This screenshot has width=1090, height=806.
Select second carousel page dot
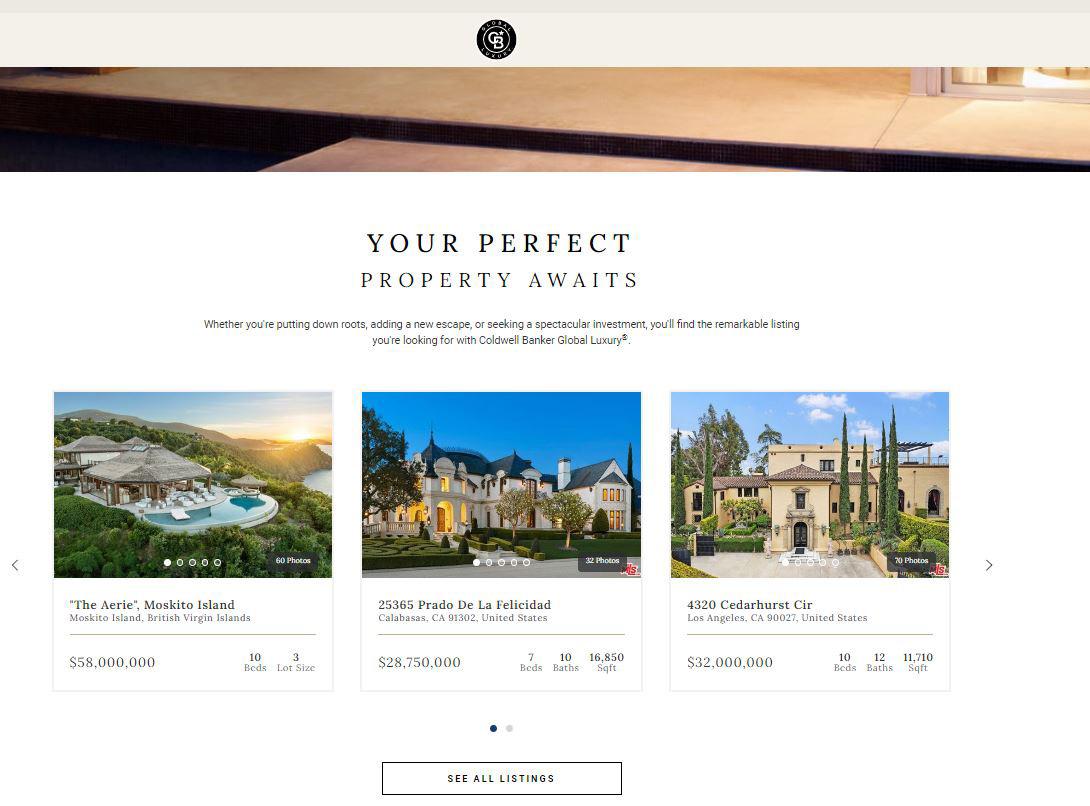tap(510, 728)
